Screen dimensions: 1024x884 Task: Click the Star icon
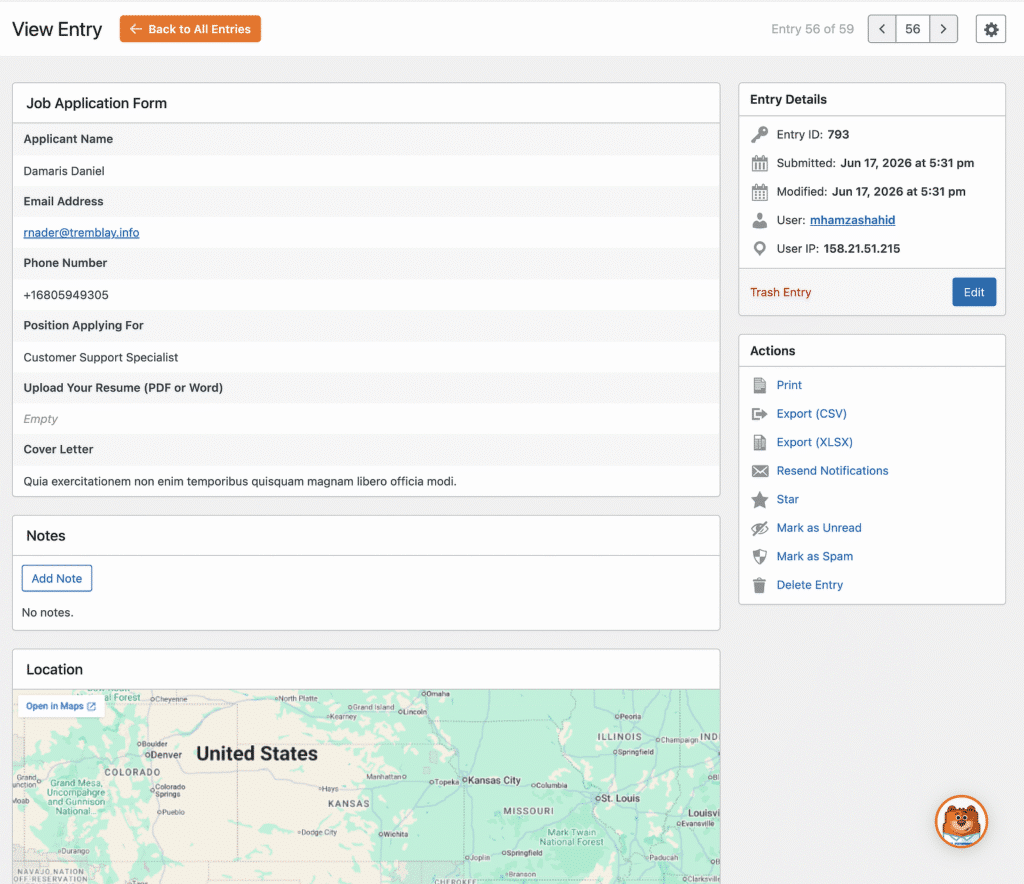pyautogui.click(x=760, y=499)
